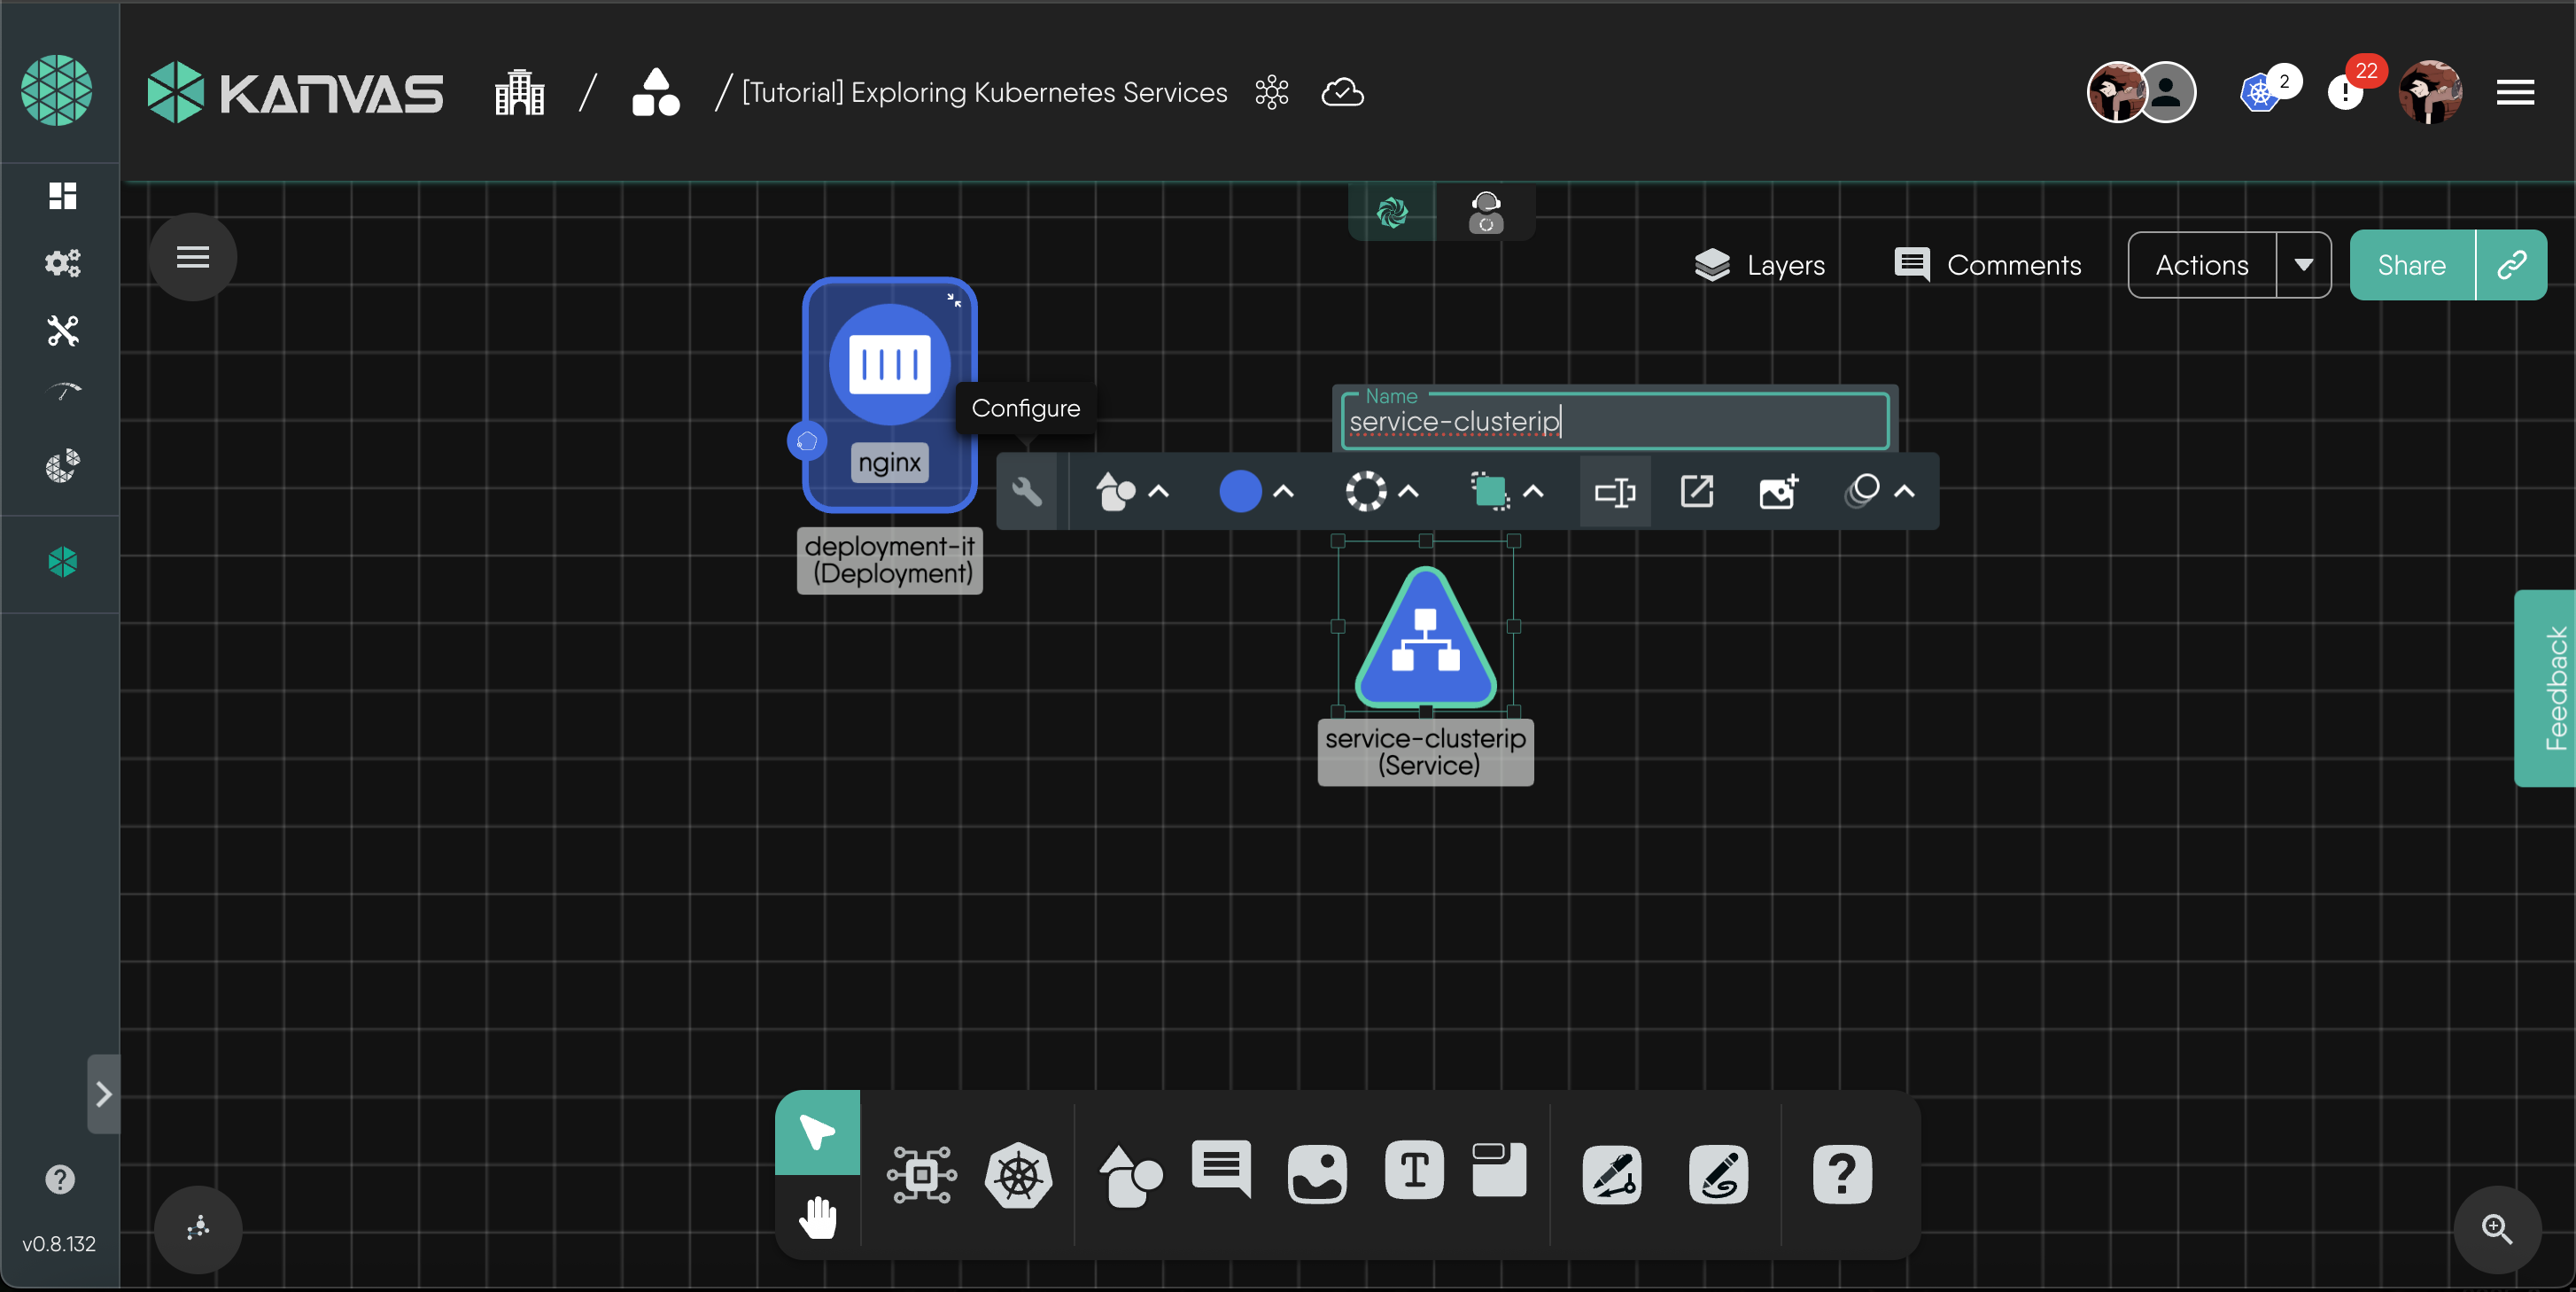Viewport: 2576px width, 1292px height.
Task: Open the Pencil freehand draw tool
Action: (x=1718, y=1174)
